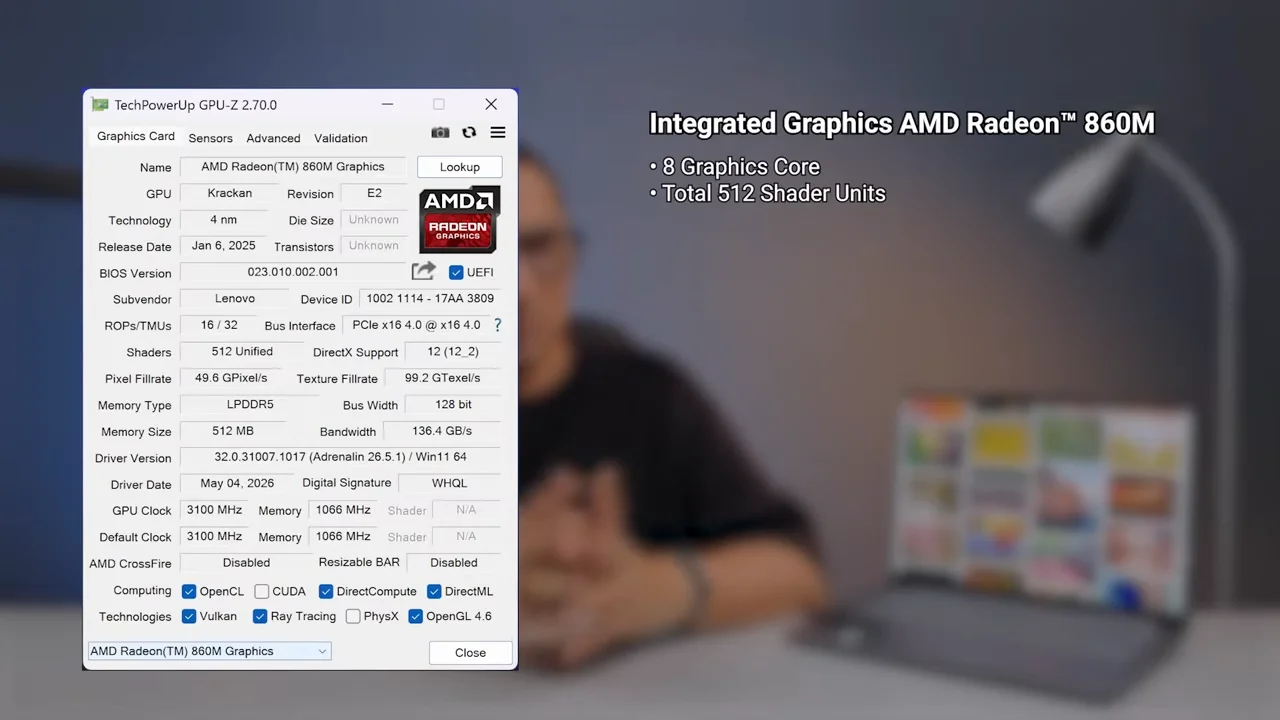Click the GPU-Z title bar app icon
The width and height of the screenshot is (1280, 720).
(100, 104)
